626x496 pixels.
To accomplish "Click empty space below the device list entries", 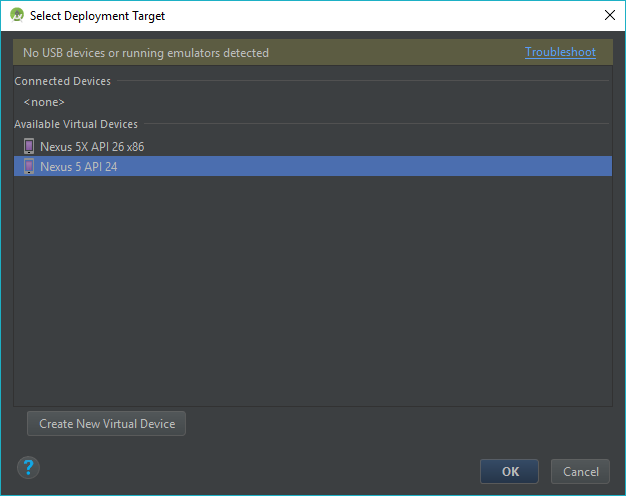I will click(312, 290).
